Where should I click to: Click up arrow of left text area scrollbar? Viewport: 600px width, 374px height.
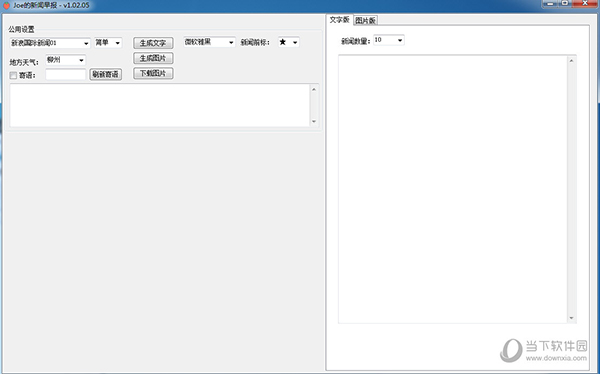[x=314, y=89]
